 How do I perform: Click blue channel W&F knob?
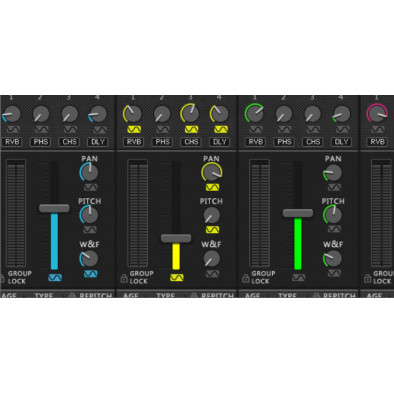[89, 258]
